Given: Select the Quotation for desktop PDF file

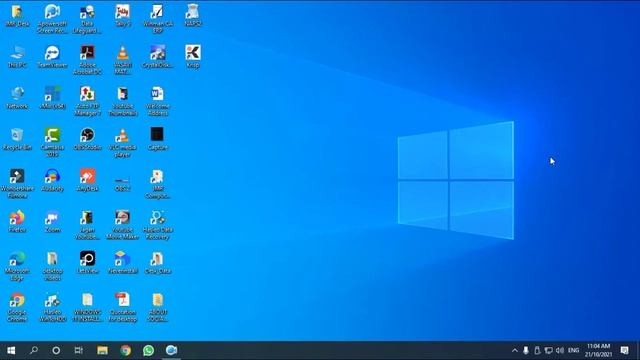Looking at the screenshot, I should (122, 307).
